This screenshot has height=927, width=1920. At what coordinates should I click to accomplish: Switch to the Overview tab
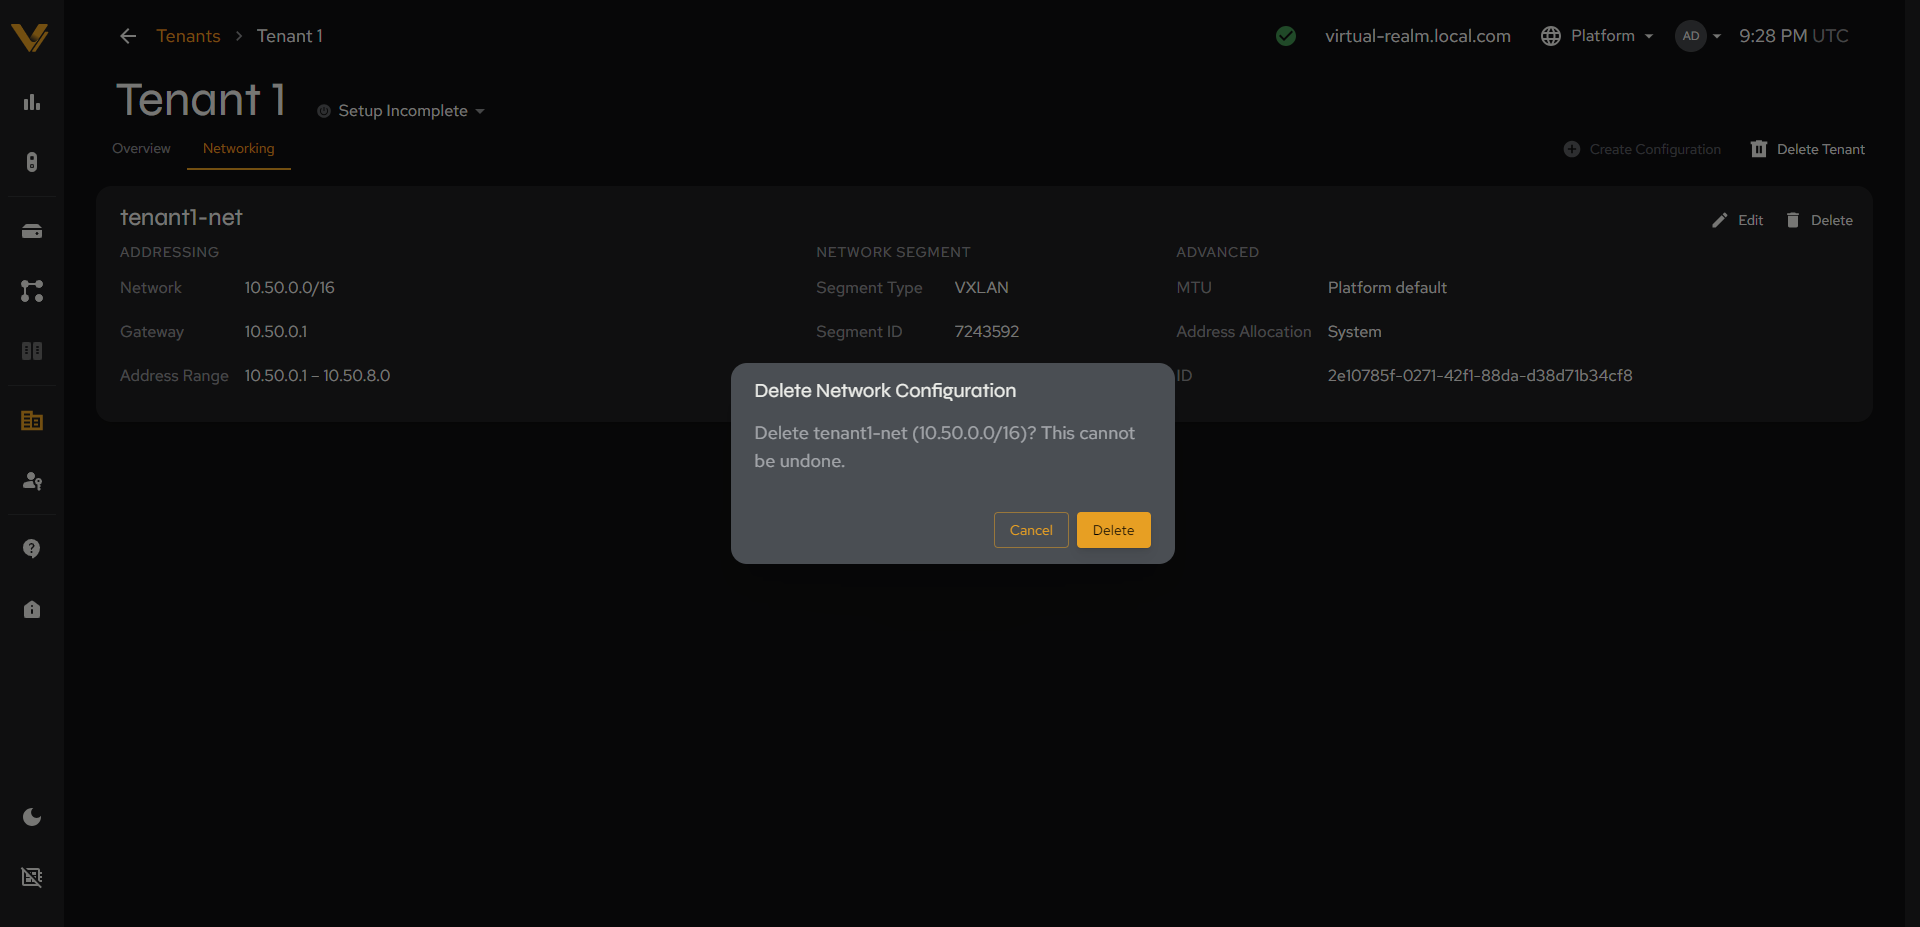click(x=141, y=148)
